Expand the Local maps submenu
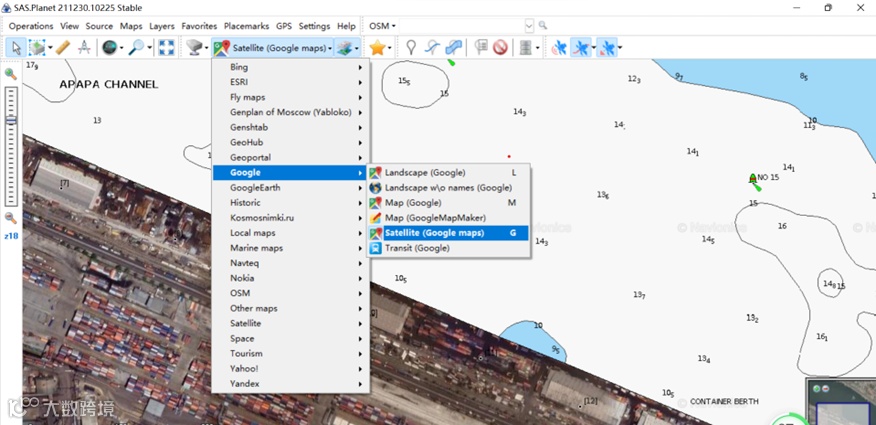The width and height of the screenshot is (876, 425). (x=291, y=233)
